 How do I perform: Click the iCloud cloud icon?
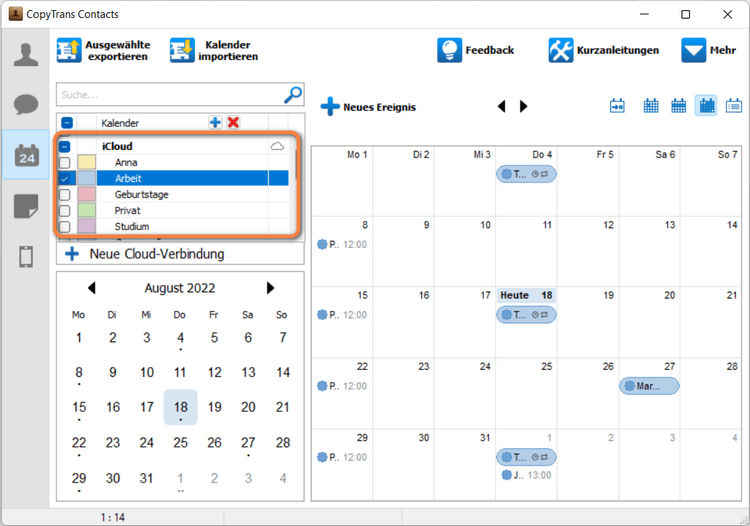click(x=277, y=146)
